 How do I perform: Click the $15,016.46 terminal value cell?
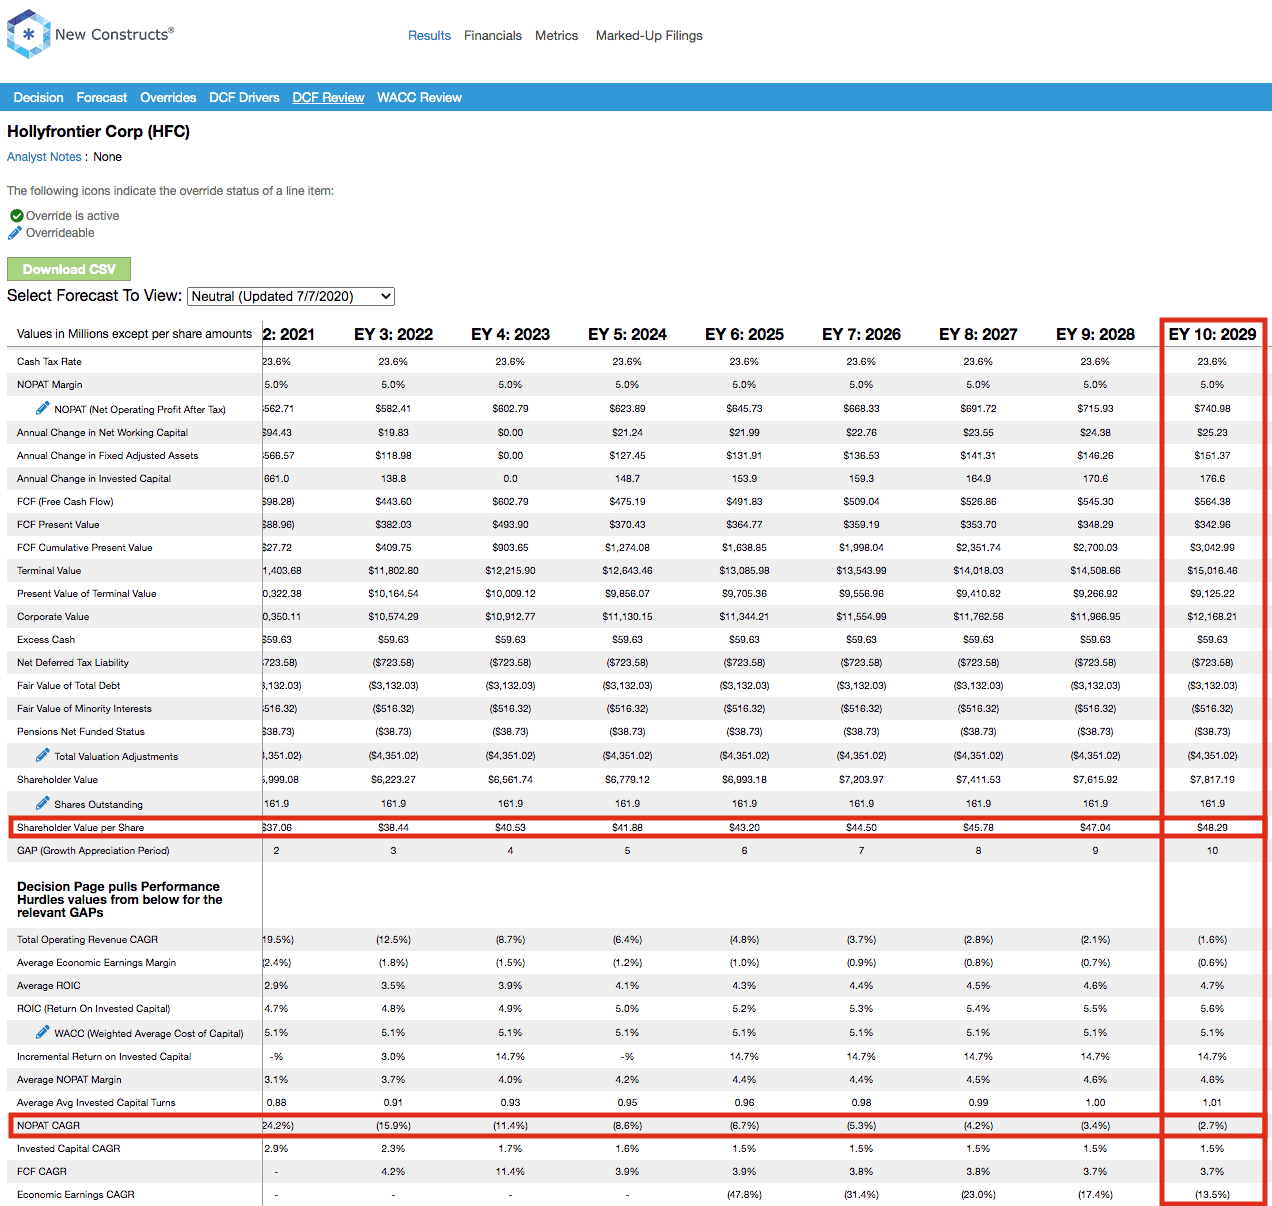[x=1212, y=571]
